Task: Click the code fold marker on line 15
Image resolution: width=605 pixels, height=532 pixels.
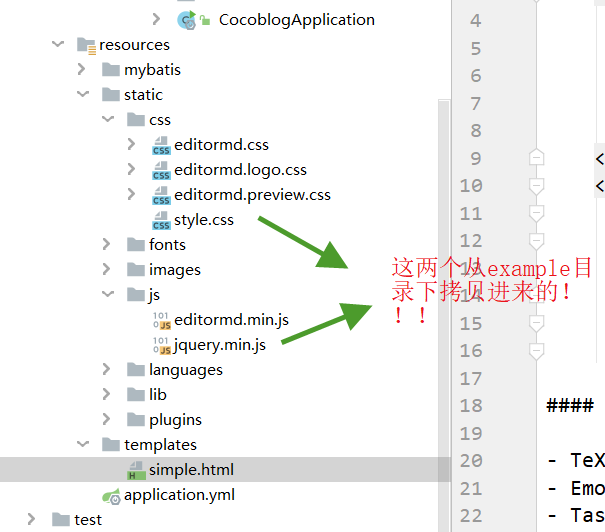Action: tap(536, 324)
